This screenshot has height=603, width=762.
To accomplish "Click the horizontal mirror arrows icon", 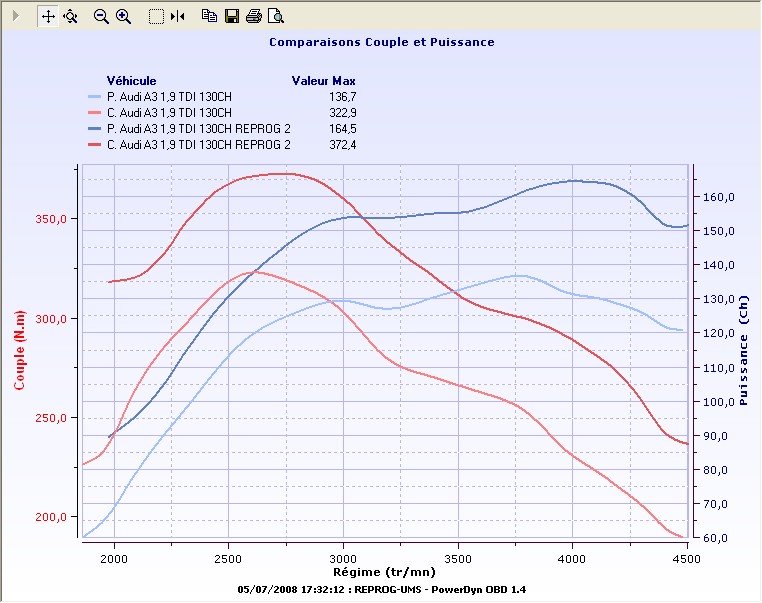I will tap(178, 16).
